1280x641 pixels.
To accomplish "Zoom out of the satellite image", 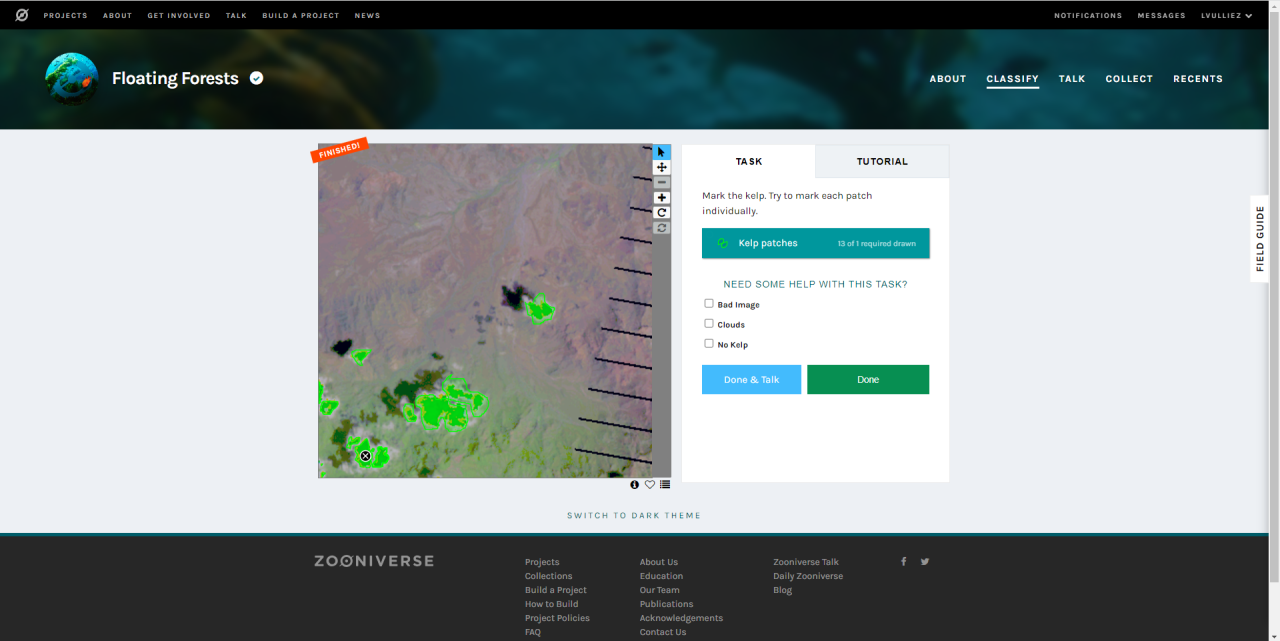I will tap(661, 182).
